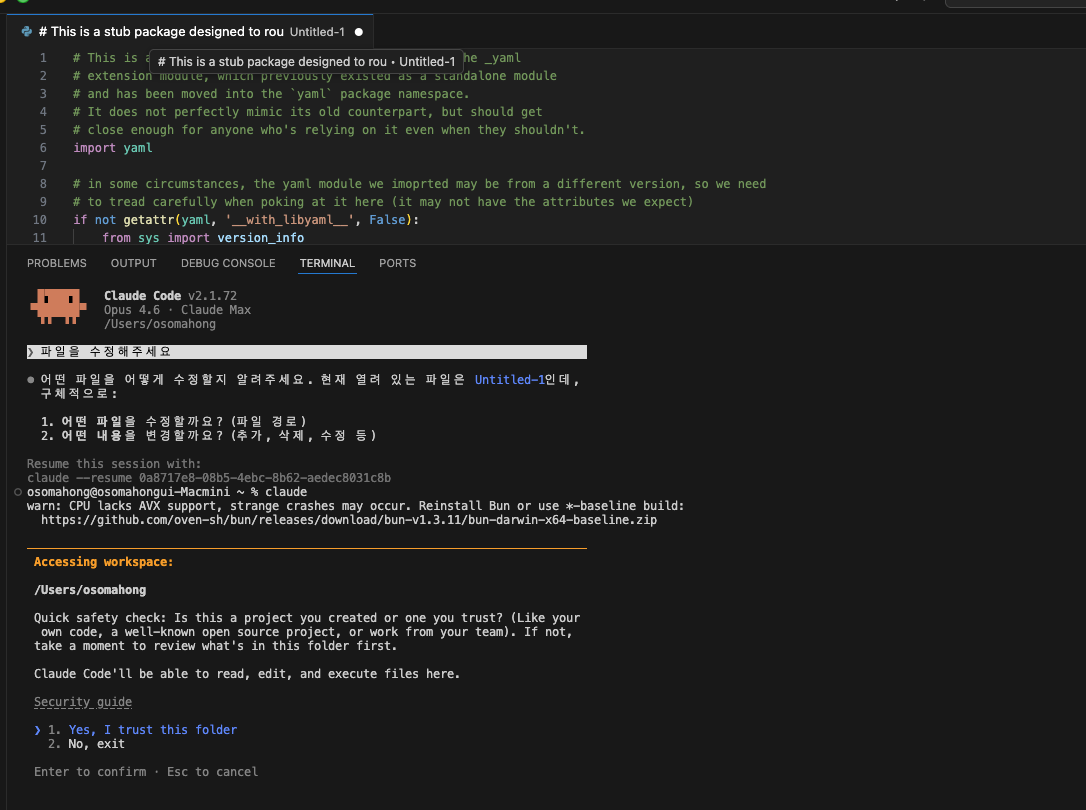This screenshot has width=1086, height=810.
Task: Click line number 10 in the gutter
Action: [40, 220]
